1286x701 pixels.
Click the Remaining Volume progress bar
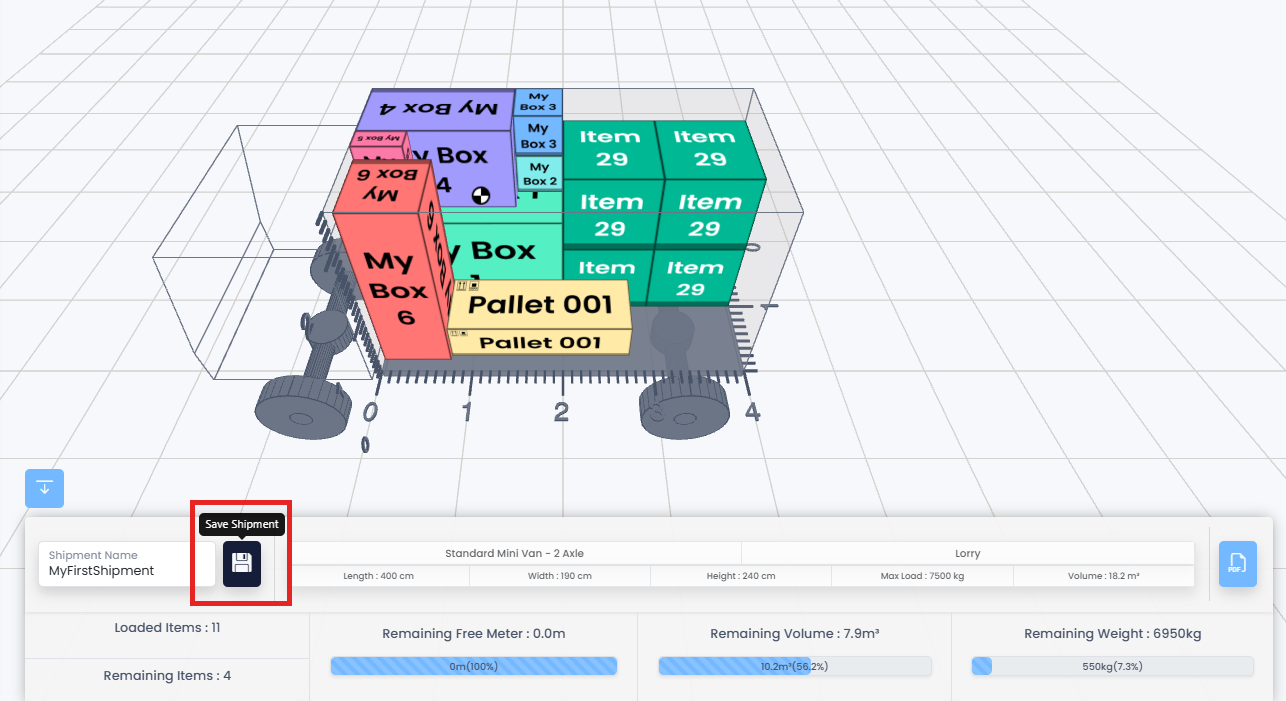click(x=794, y=666)
